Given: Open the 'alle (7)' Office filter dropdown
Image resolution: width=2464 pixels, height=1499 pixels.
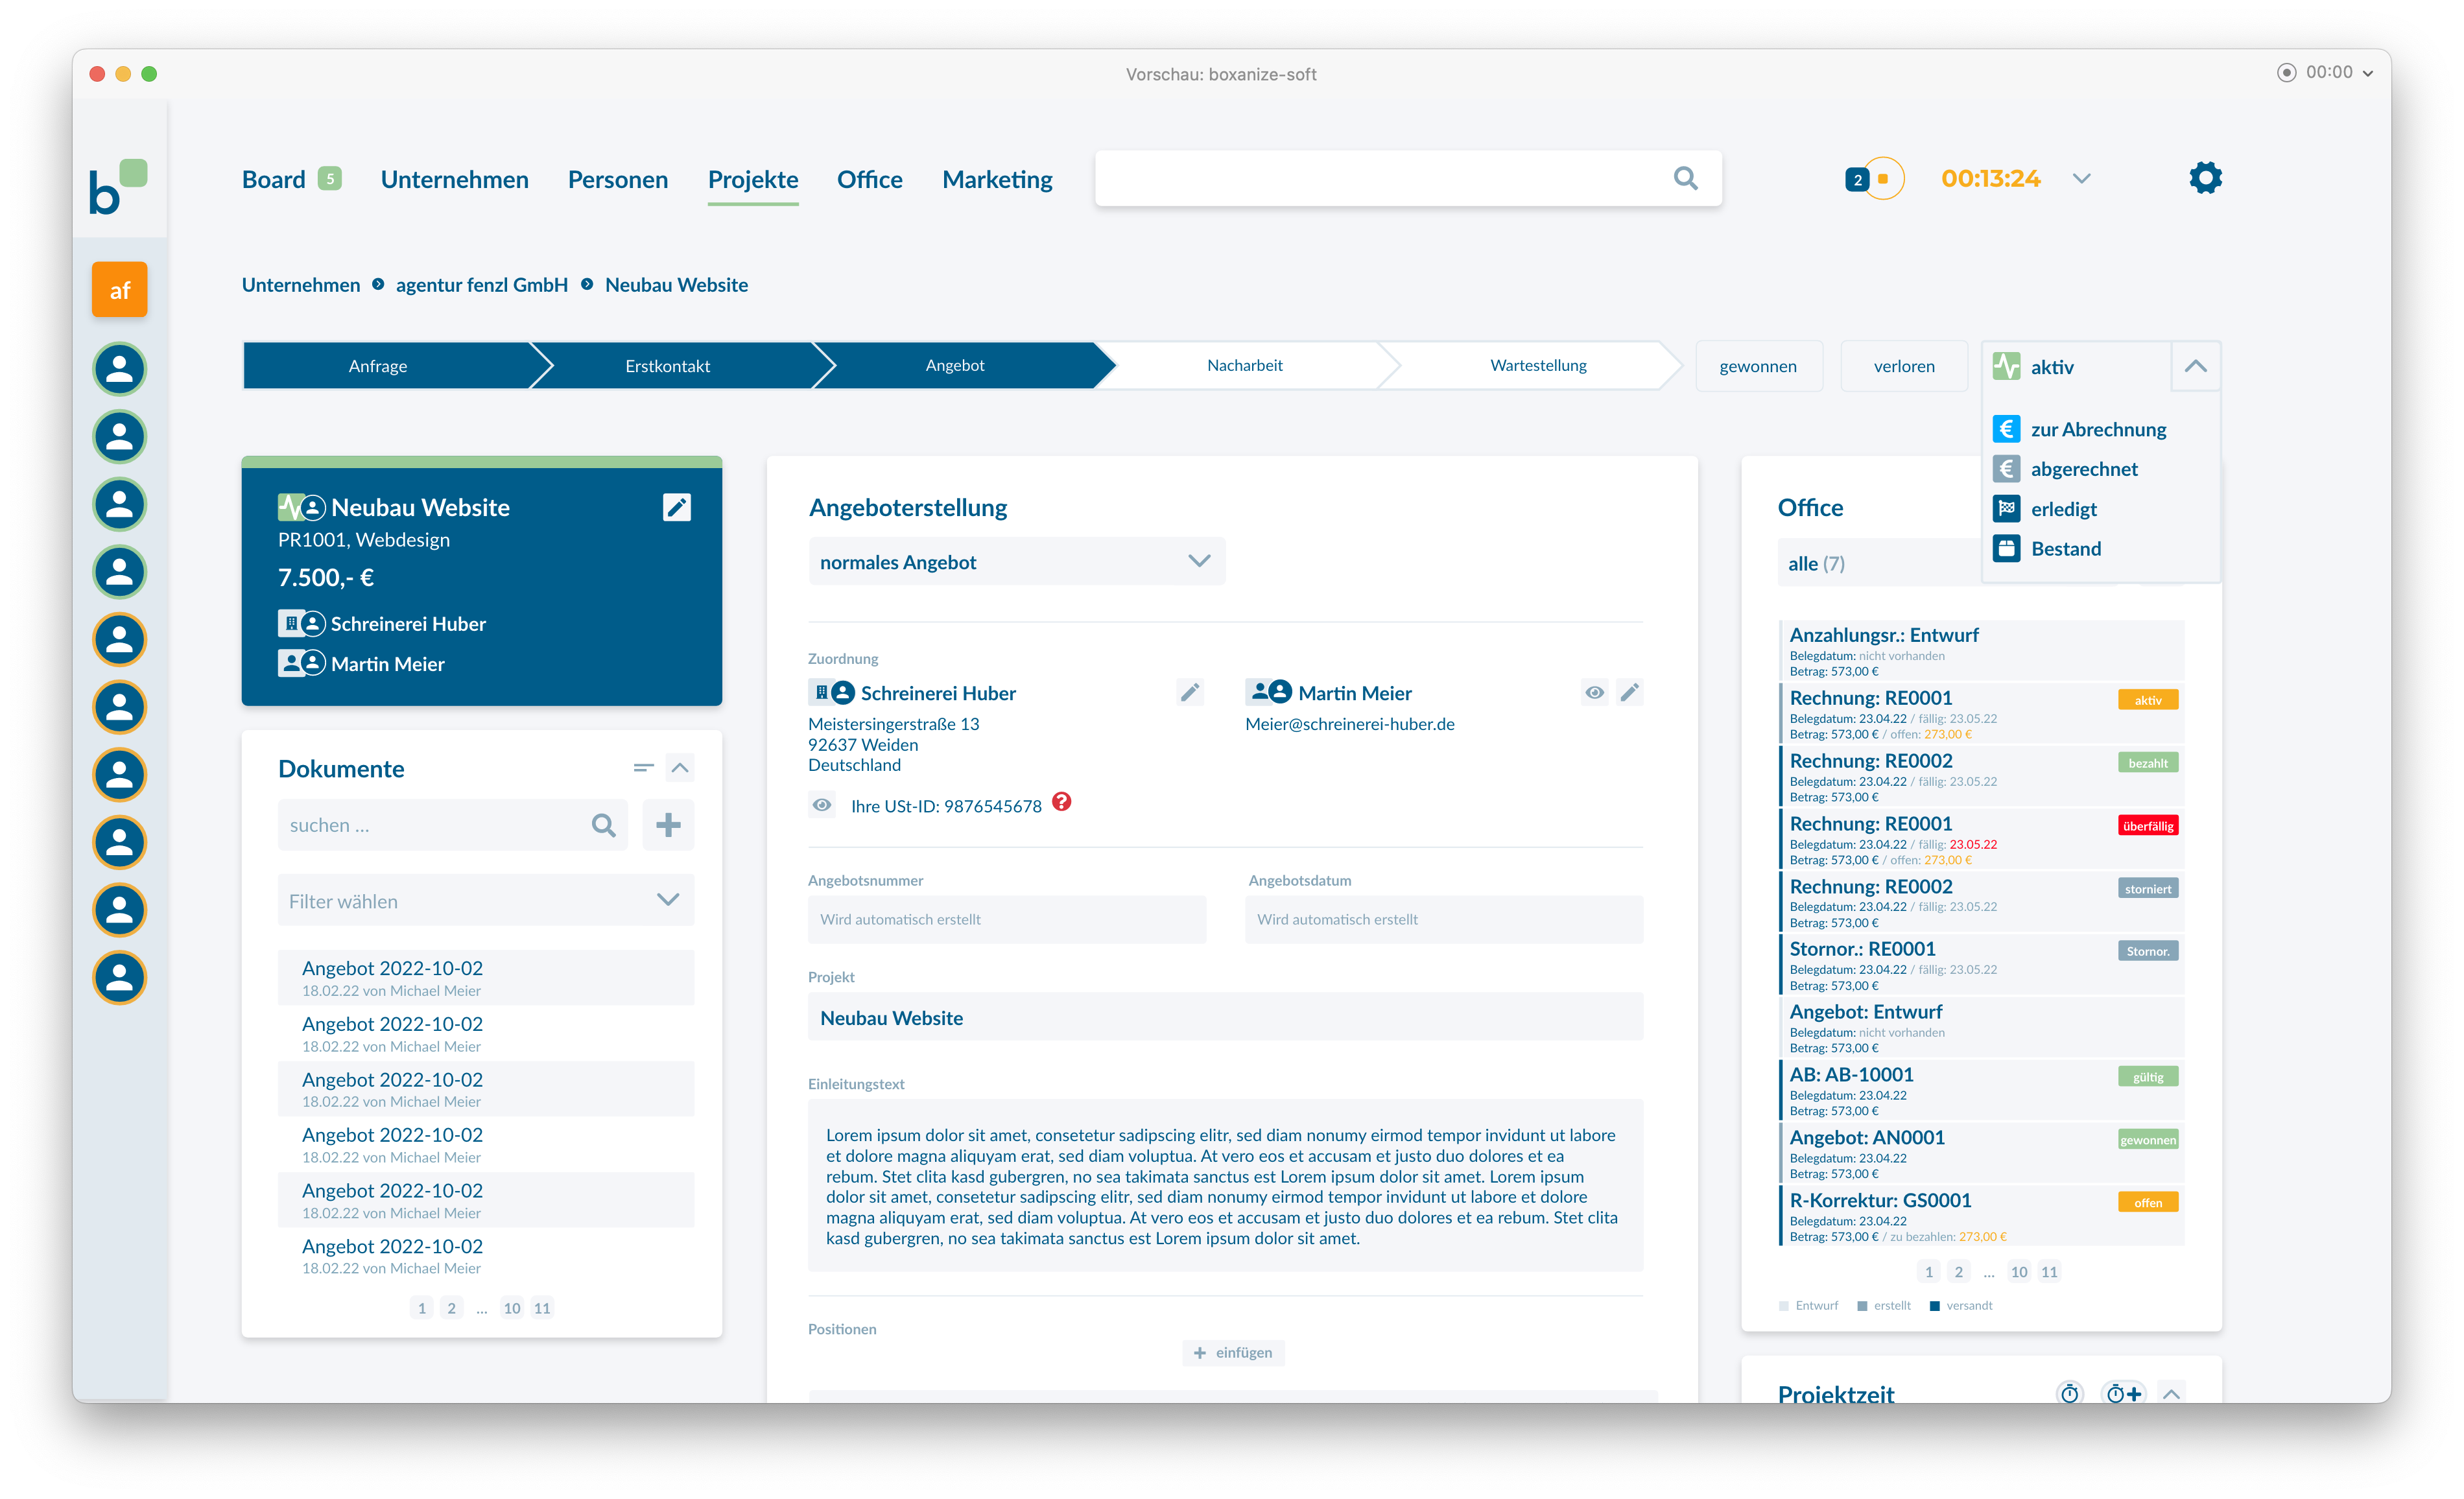Looking at the screenshot, I should 1880,564.
